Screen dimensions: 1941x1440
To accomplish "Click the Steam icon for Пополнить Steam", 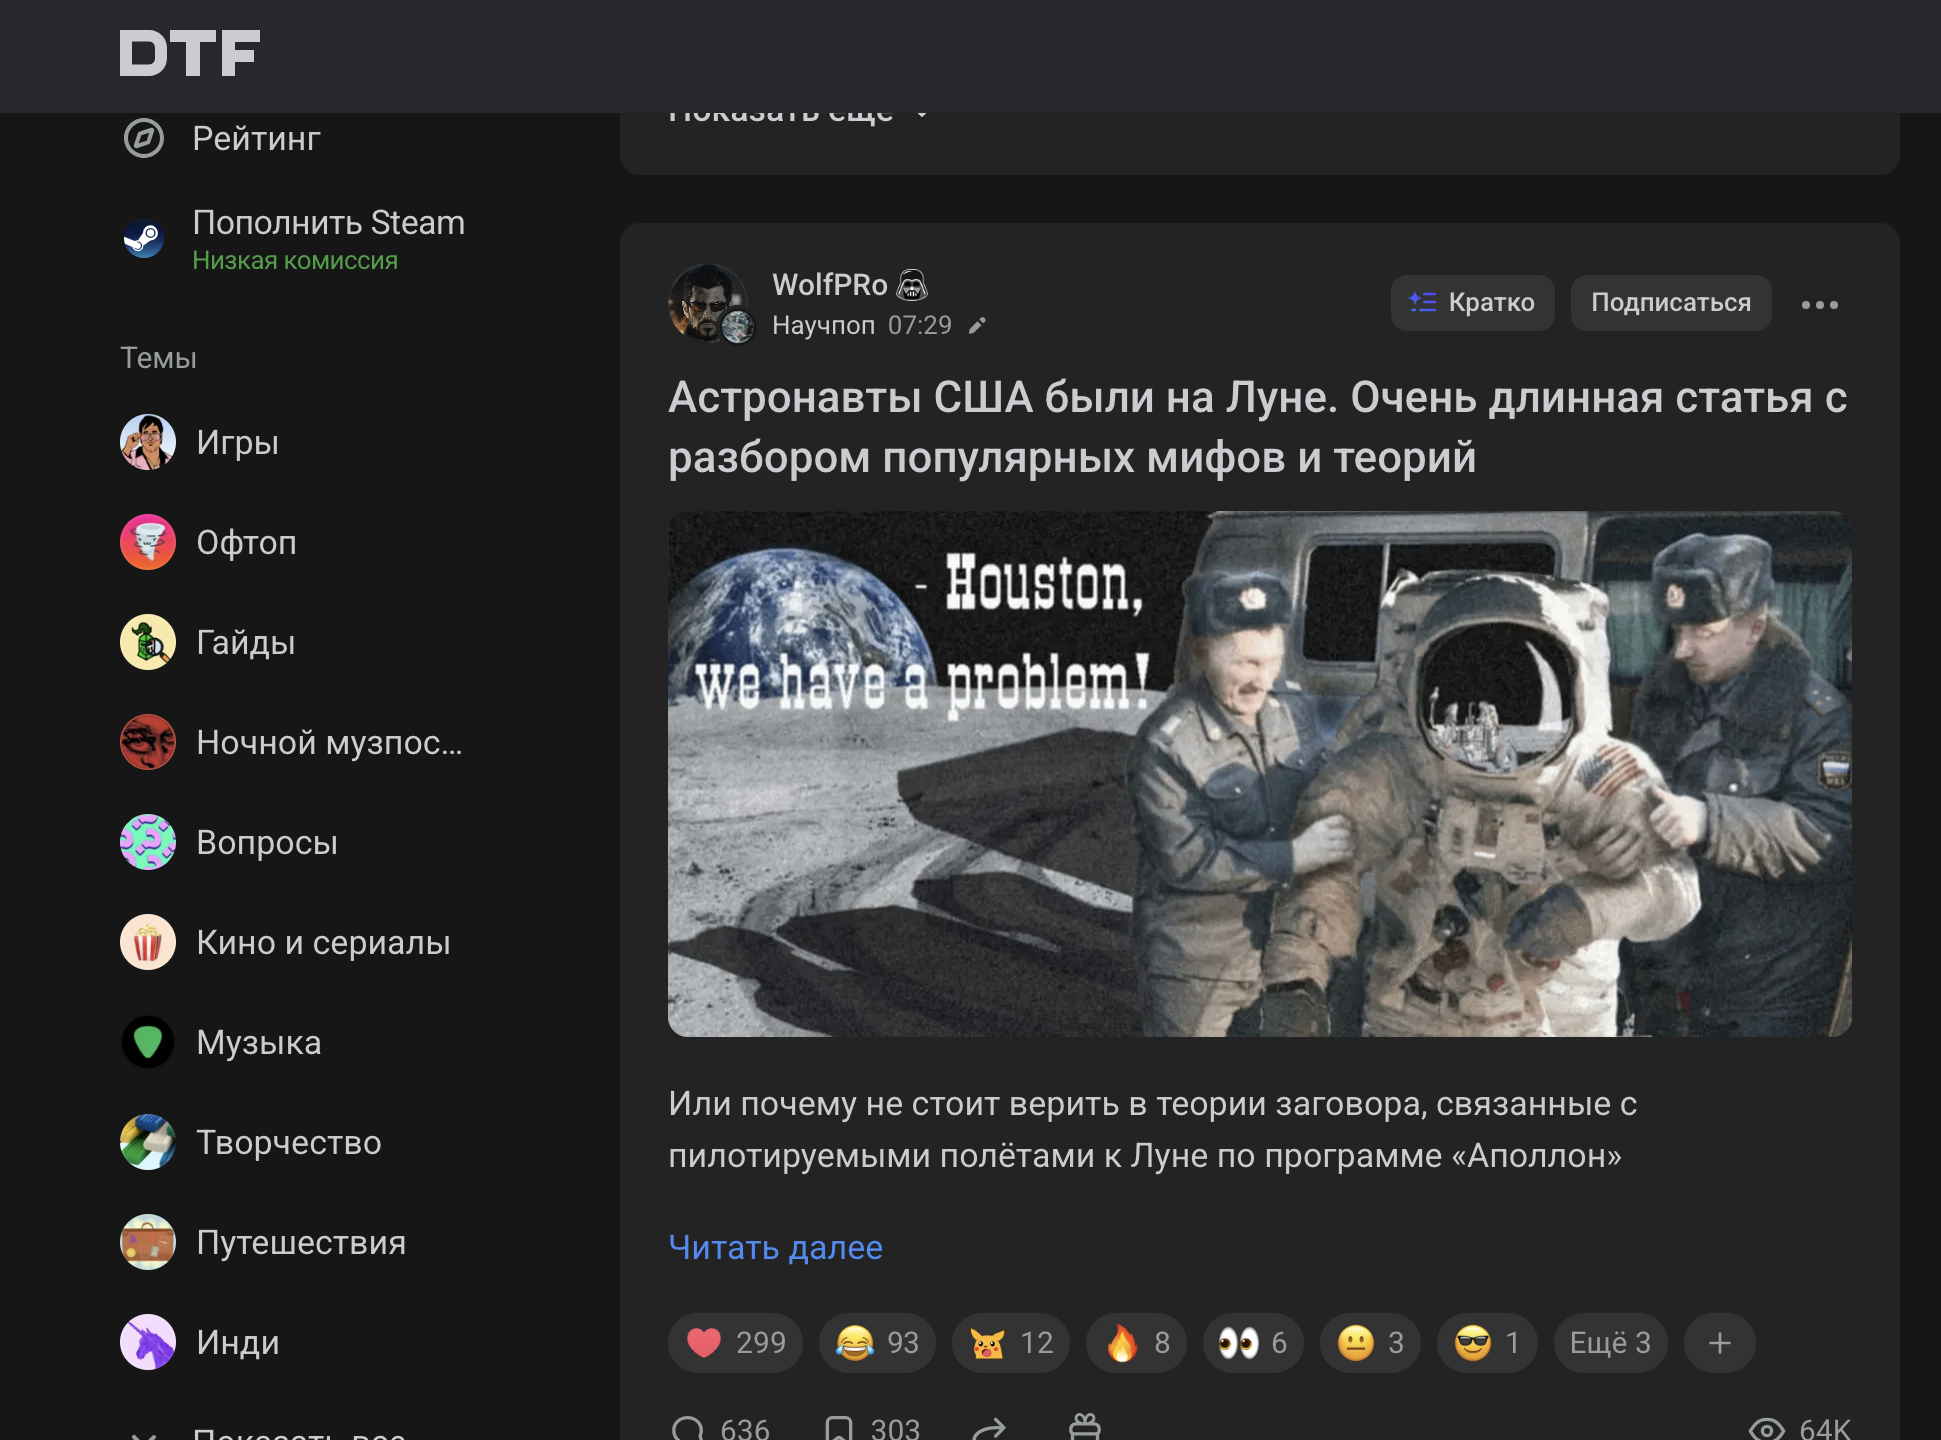I will (144, 239).
